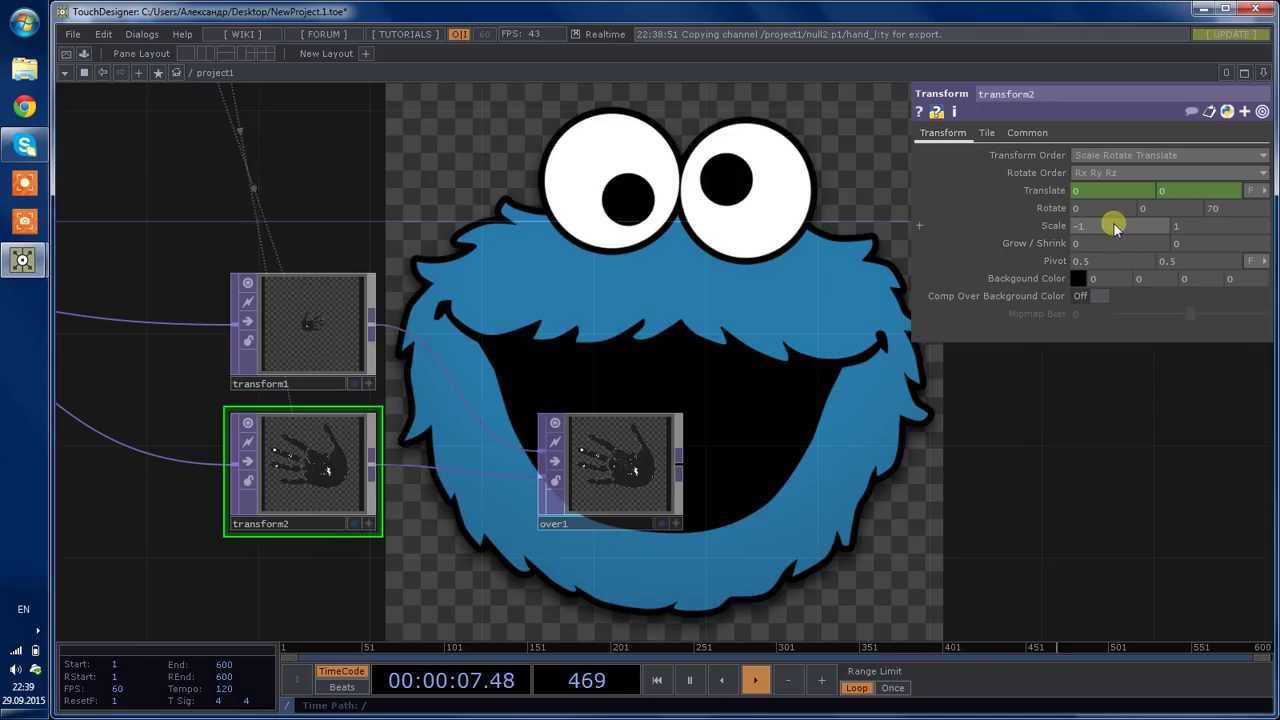Viewport: 1280px width, 720px height.
Task: Open the operator comment bubble icon
Action: click(x=1191, y=112)
